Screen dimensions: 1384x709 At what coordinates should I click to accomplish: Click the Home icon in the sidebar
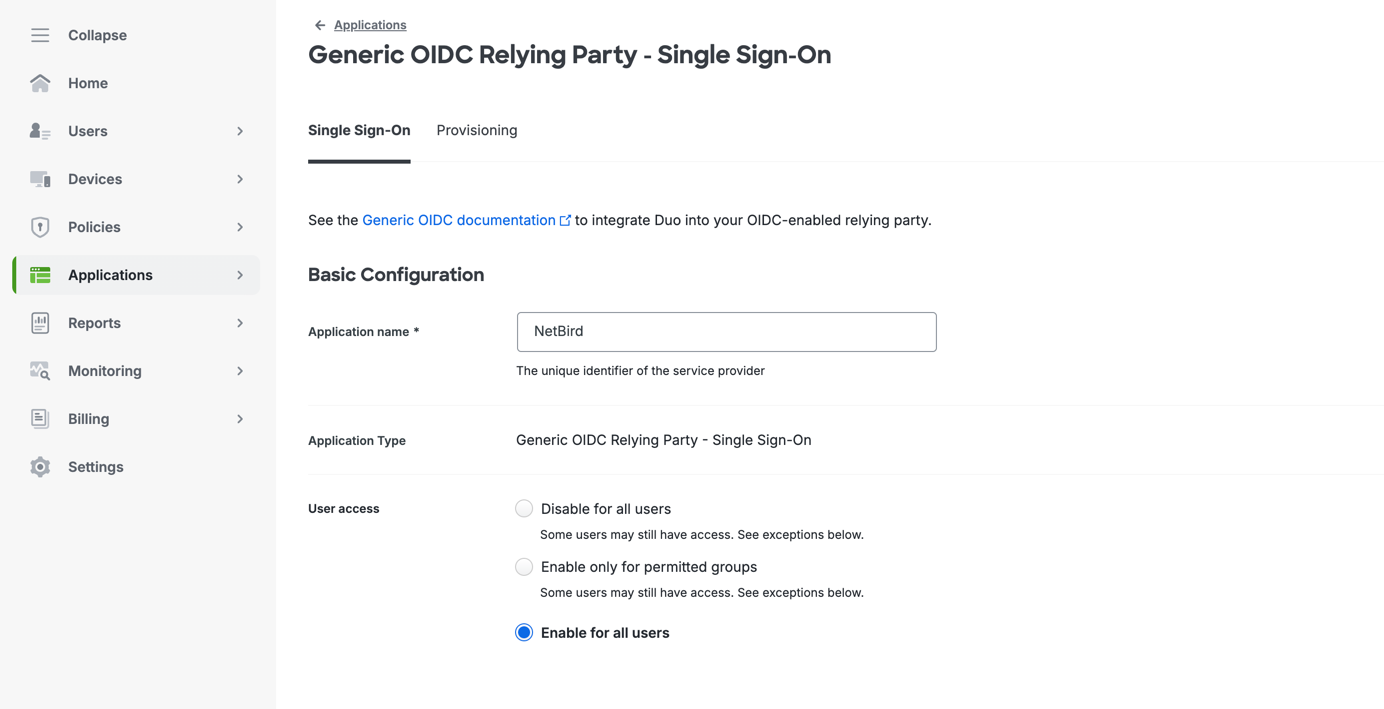39,83
